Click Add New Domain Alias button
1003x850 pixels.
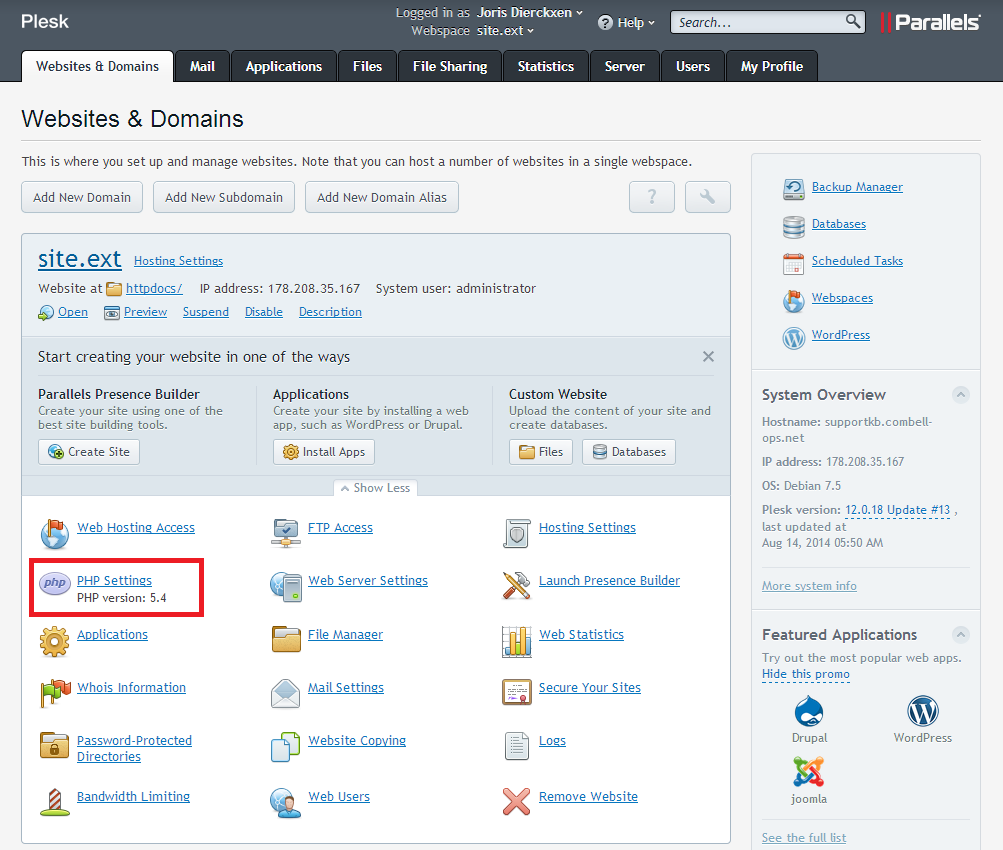coord(382,197)
